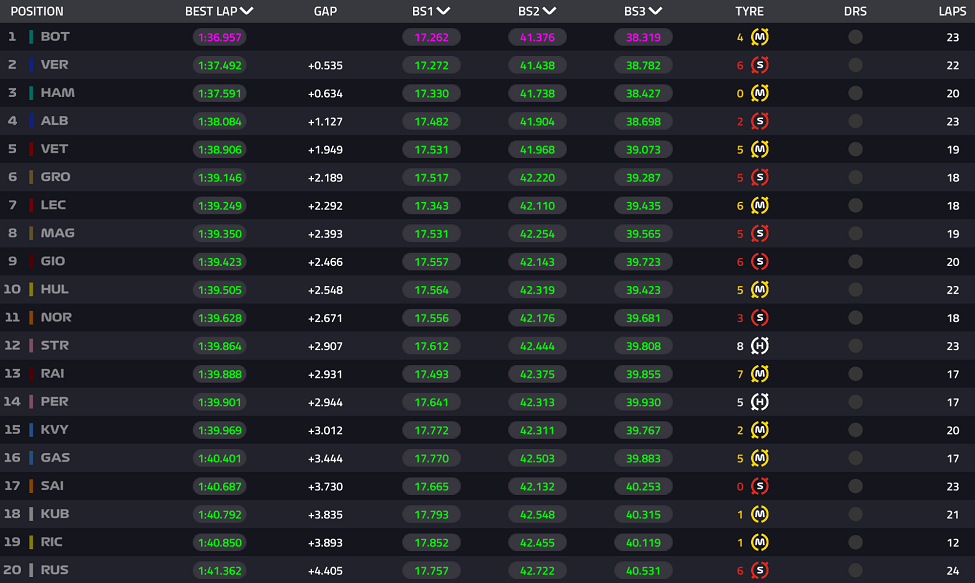Click the medium tyre icon for HAM

pyautogui.click(x=760, y=93)
